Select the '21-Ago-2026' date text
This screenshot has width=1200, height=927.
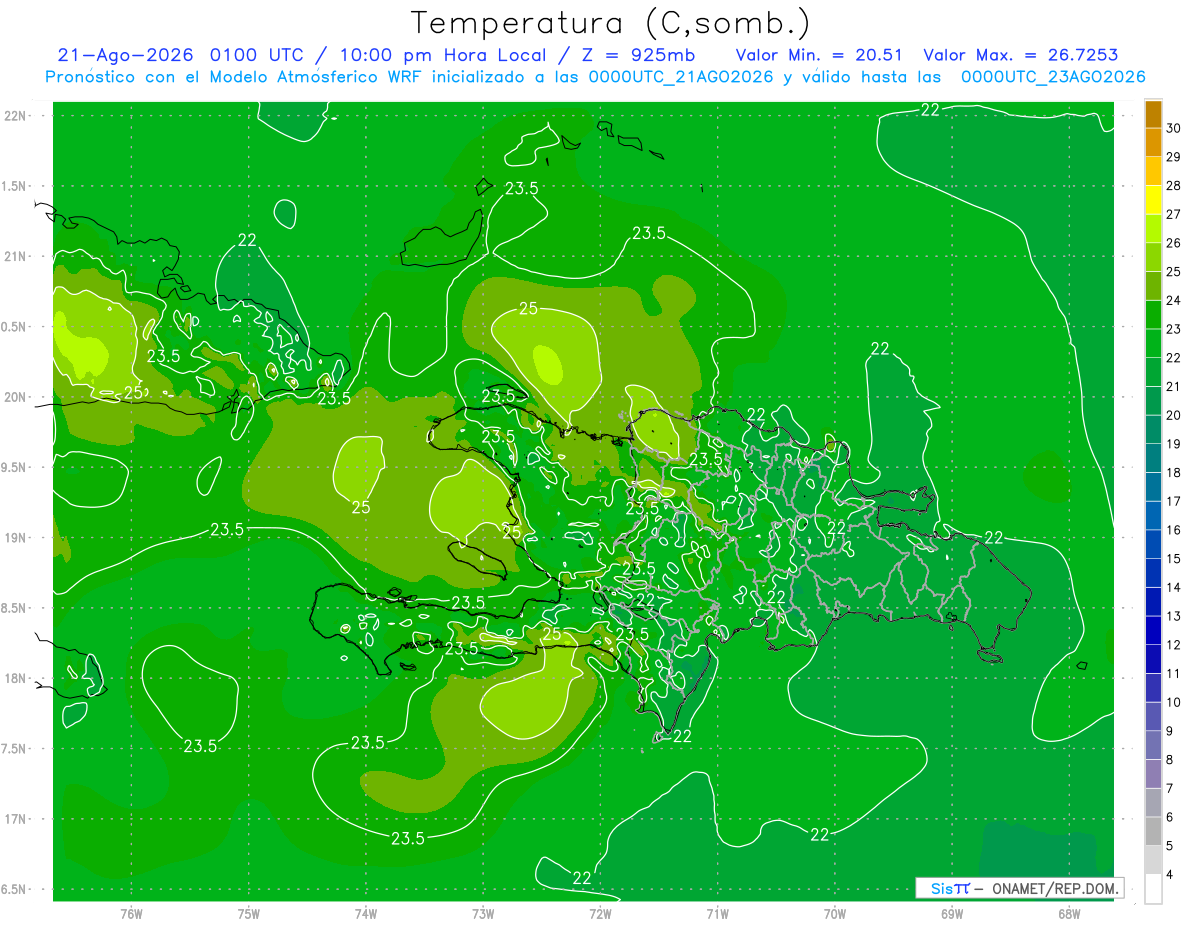(125, 55)
